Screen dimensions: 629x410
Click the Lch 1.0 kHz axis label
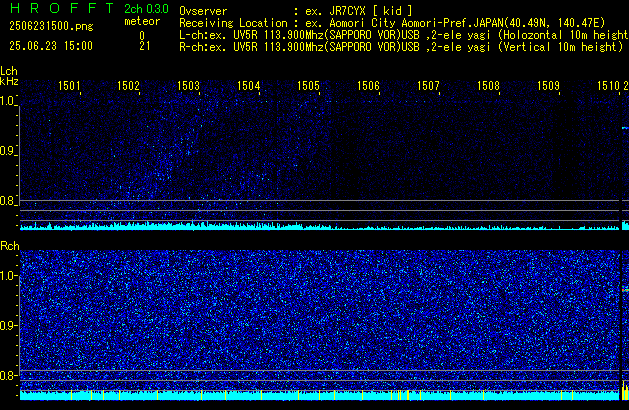point(7,101)
